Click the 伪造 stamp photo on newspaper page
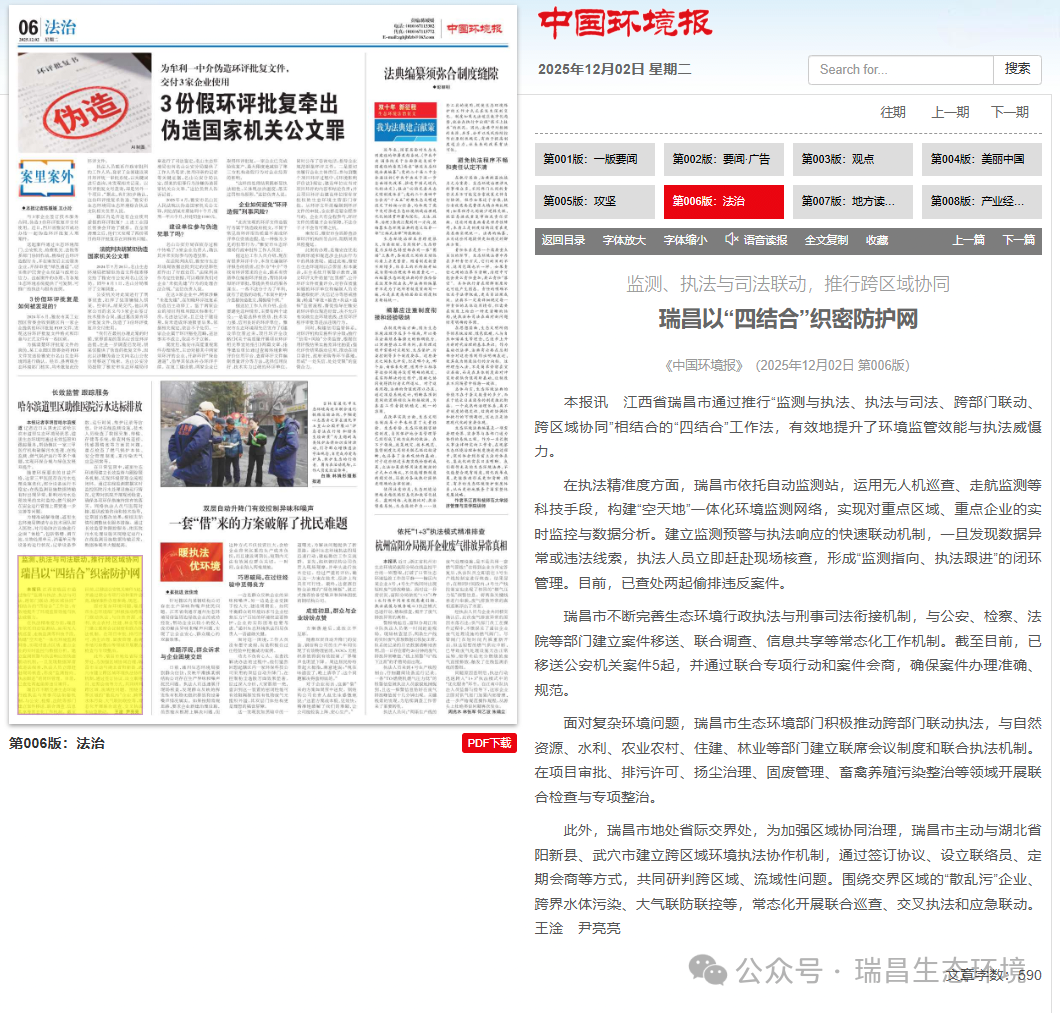The height and width of the screenshot is (1013, 1060). (85, 101)
